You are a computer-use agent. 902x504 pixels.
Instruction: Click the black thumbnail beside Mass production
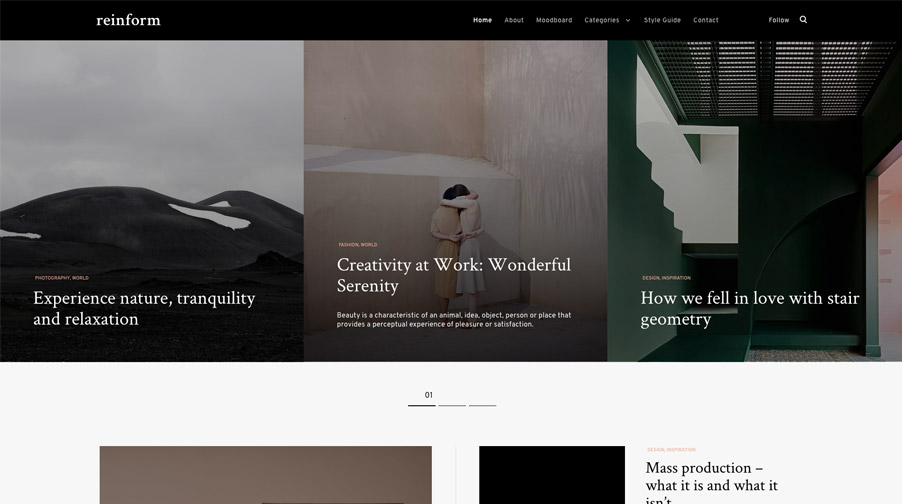click(552, 475)
